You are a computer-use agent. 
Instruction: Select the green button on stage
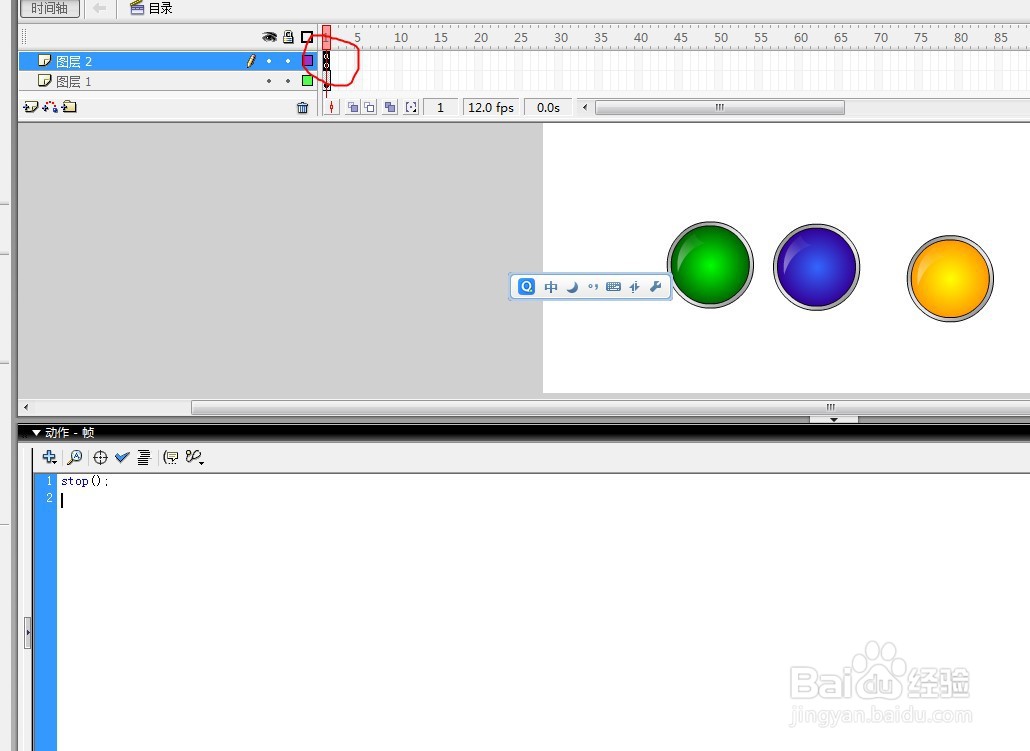click(x=710, y=265)
